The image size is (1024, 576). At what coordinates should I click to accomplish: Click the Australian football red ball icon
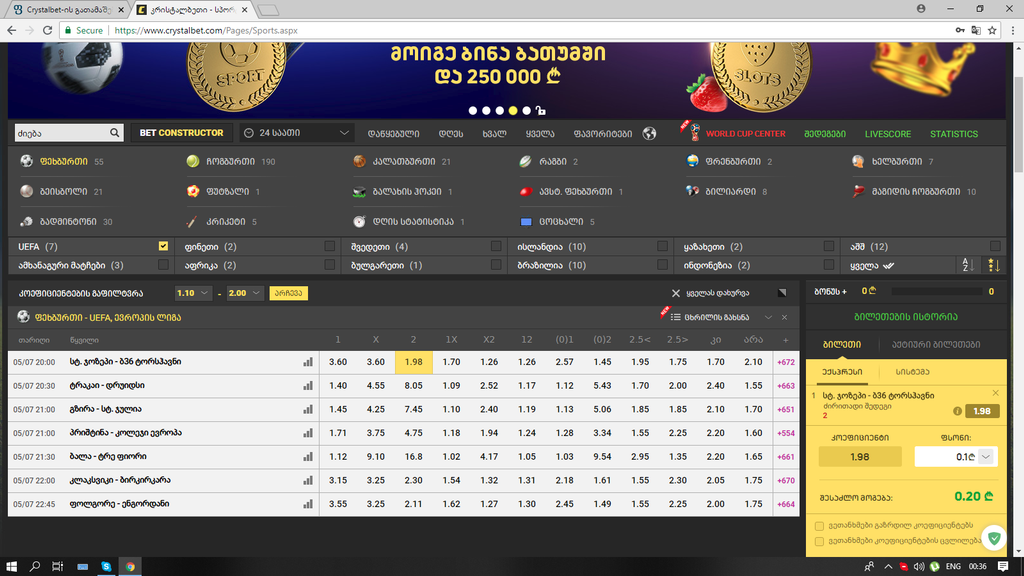coord(526,191)
